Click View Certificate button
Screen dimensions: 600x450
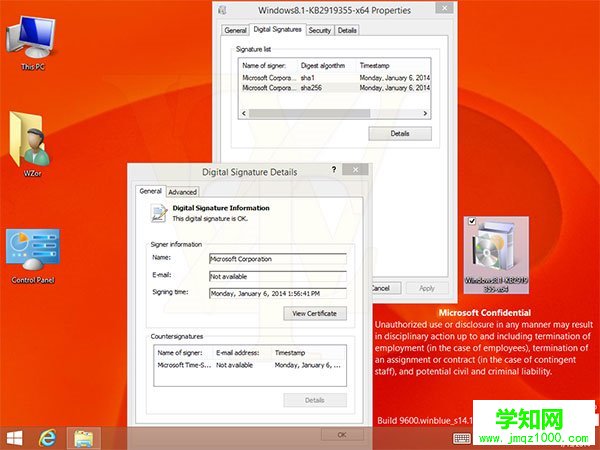pos(315,313)
